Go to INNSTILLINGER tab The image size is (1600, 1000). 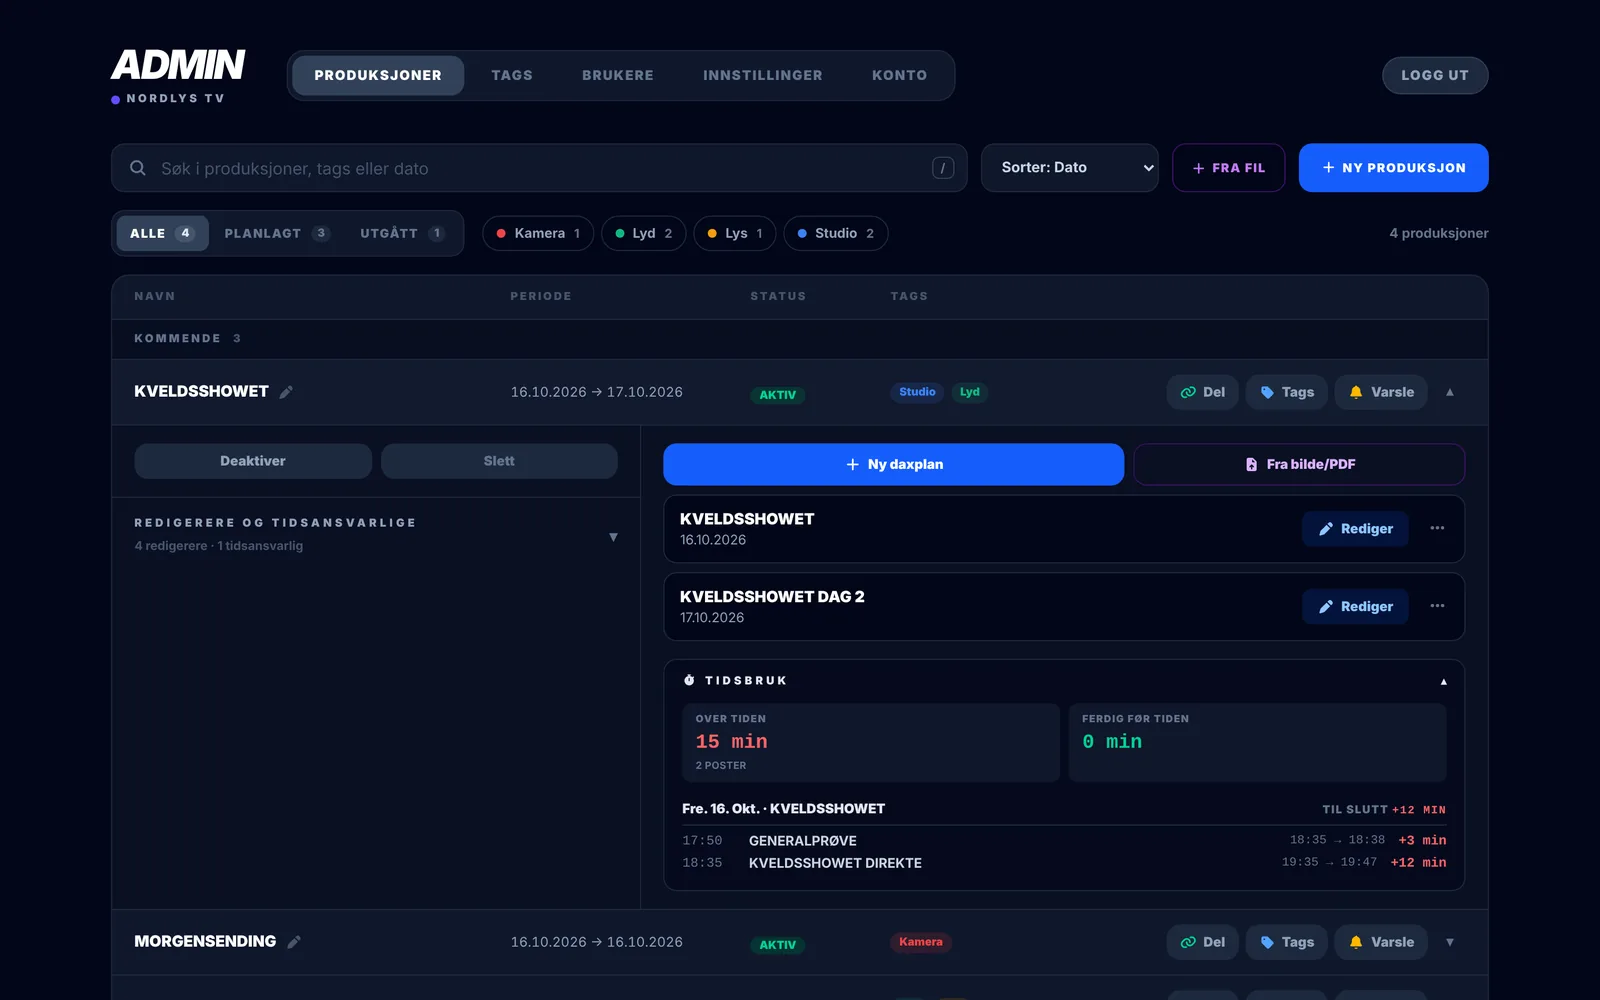763,75
